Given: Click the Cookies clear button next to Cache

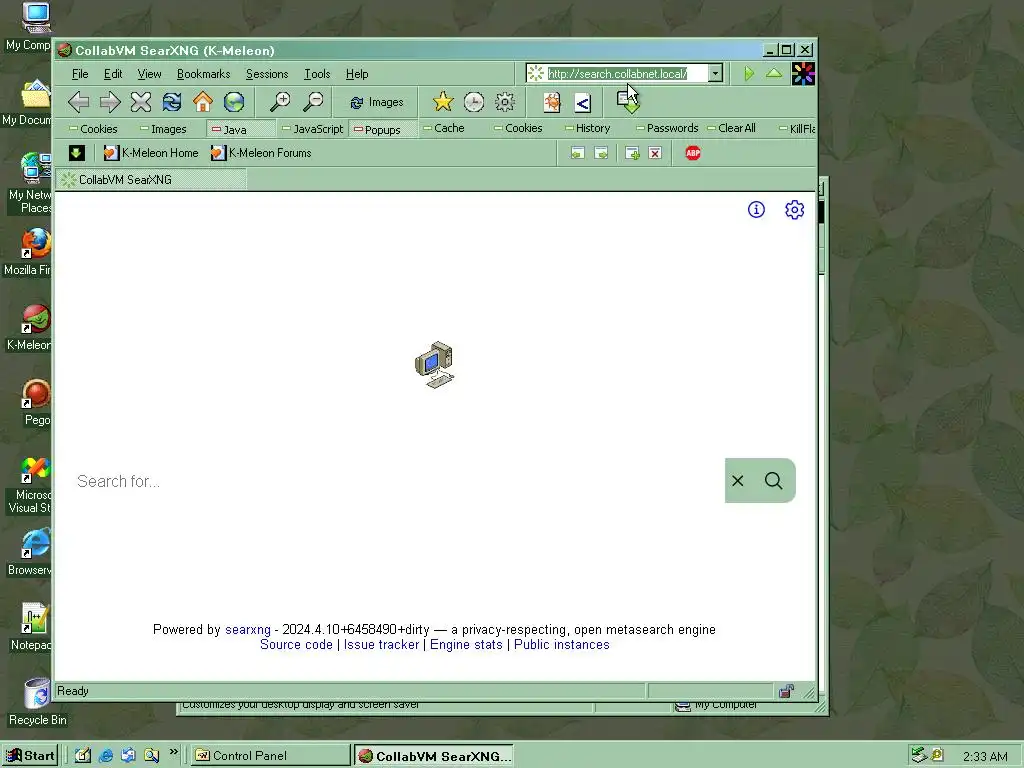Looking at the screenshot, I should (519, 128).
